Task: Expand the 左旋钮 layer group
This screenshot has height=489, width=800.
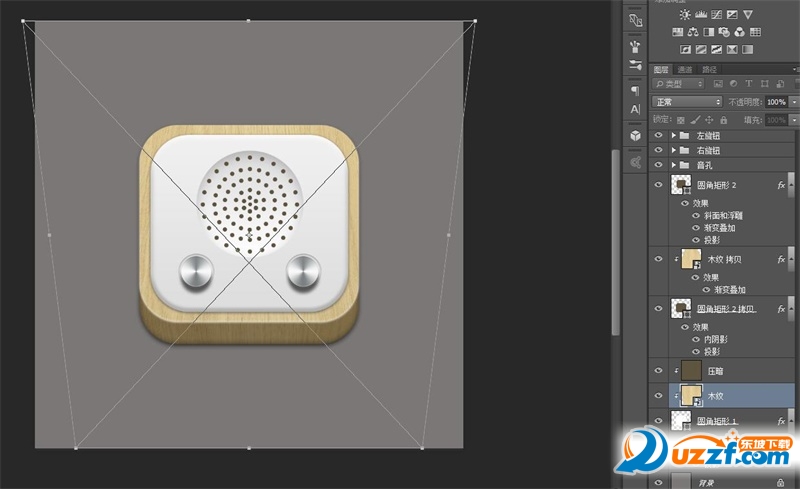Action: coord(674,135)
